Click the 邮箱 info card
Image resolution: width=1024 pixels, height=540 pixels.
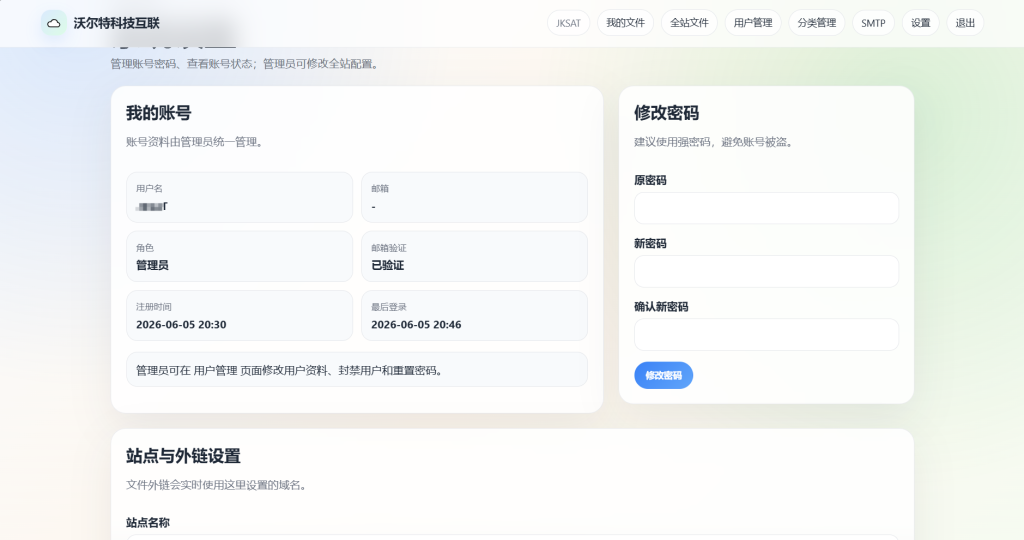click(474, 197)
